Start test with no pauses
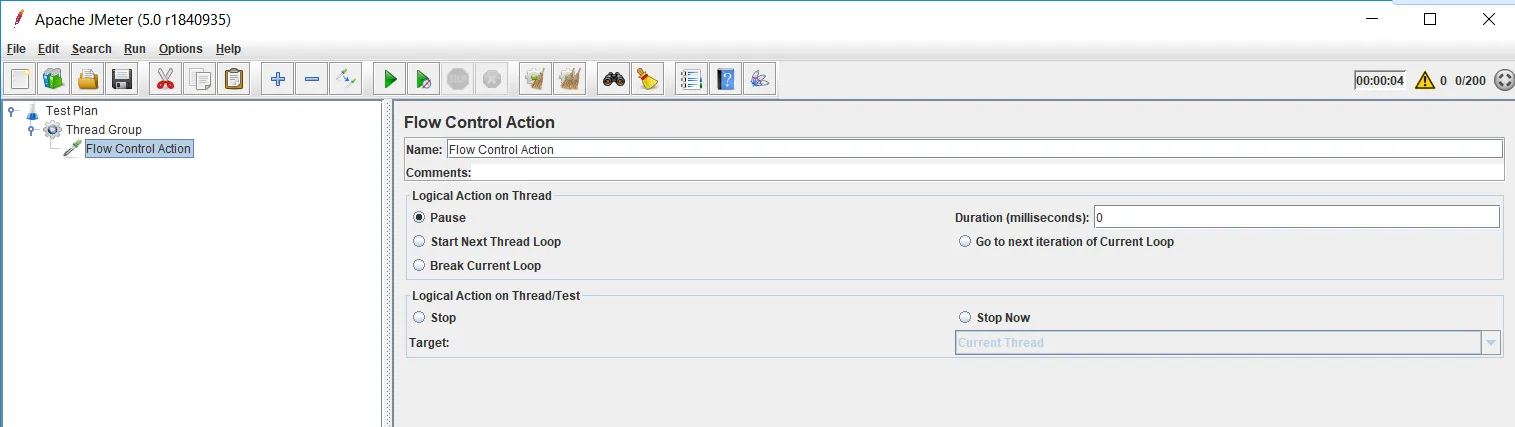The image size is (1515, 427). 423,78
